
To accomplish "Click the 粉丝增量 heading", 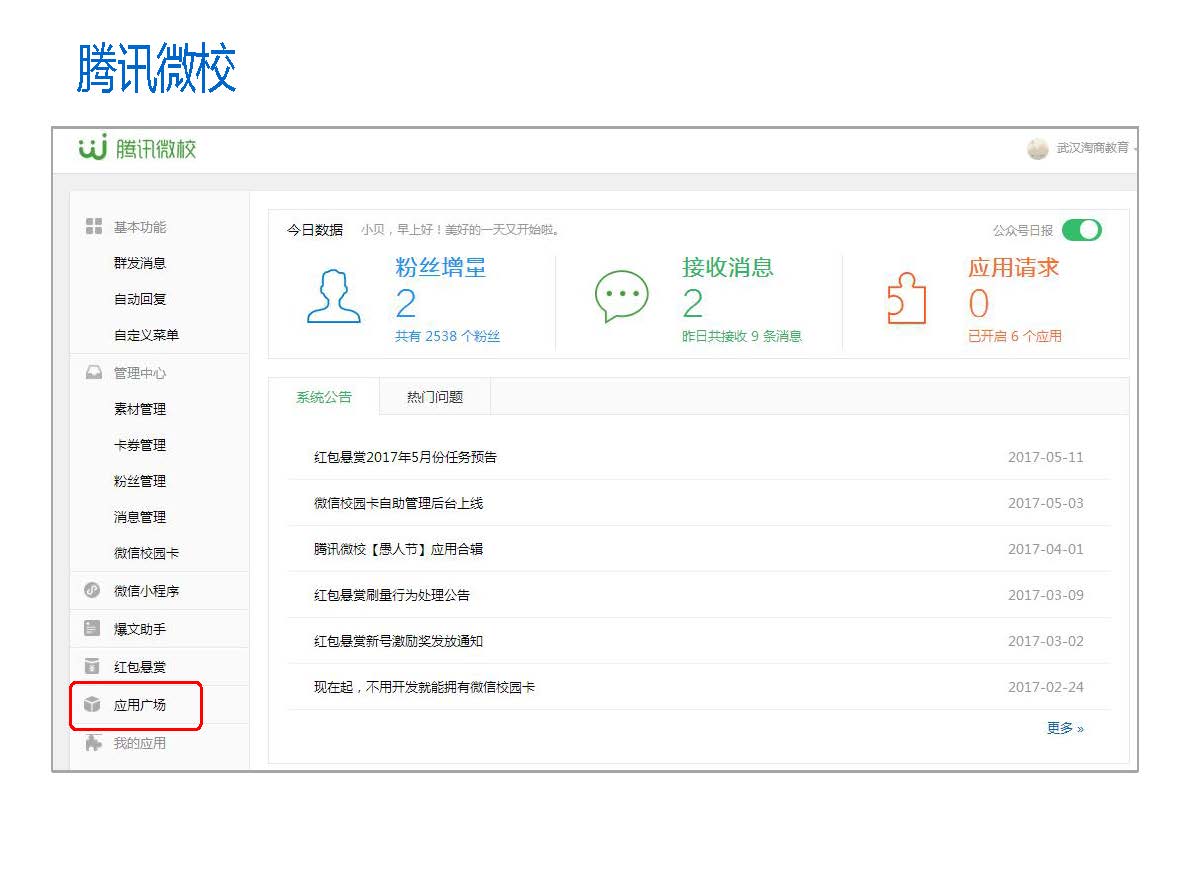I will pos(440,267).
